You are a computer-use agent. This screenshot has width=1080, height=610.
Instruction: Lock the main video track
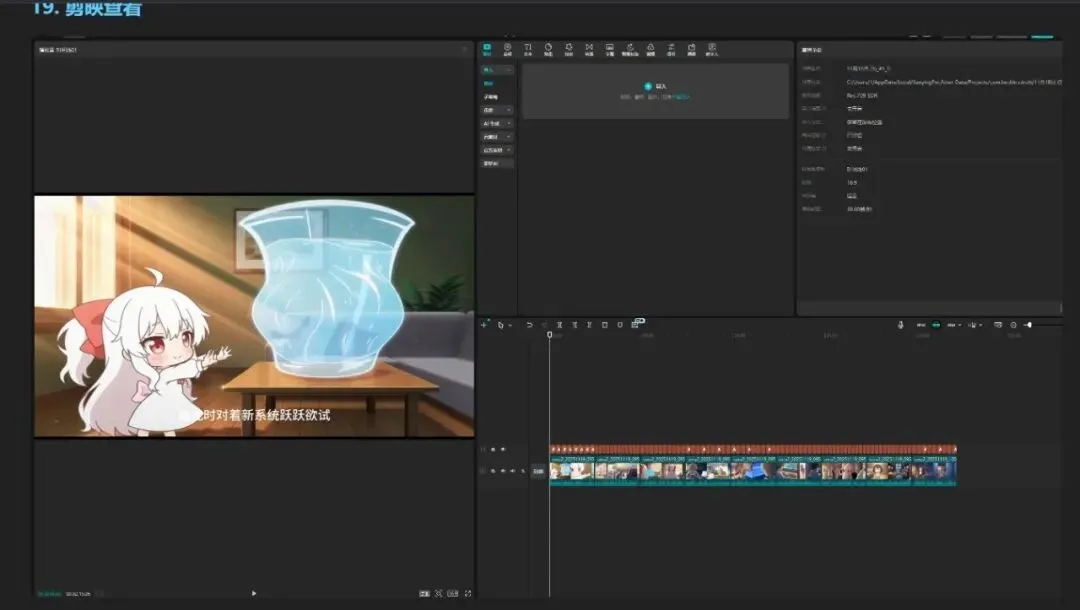click(492, 472)
